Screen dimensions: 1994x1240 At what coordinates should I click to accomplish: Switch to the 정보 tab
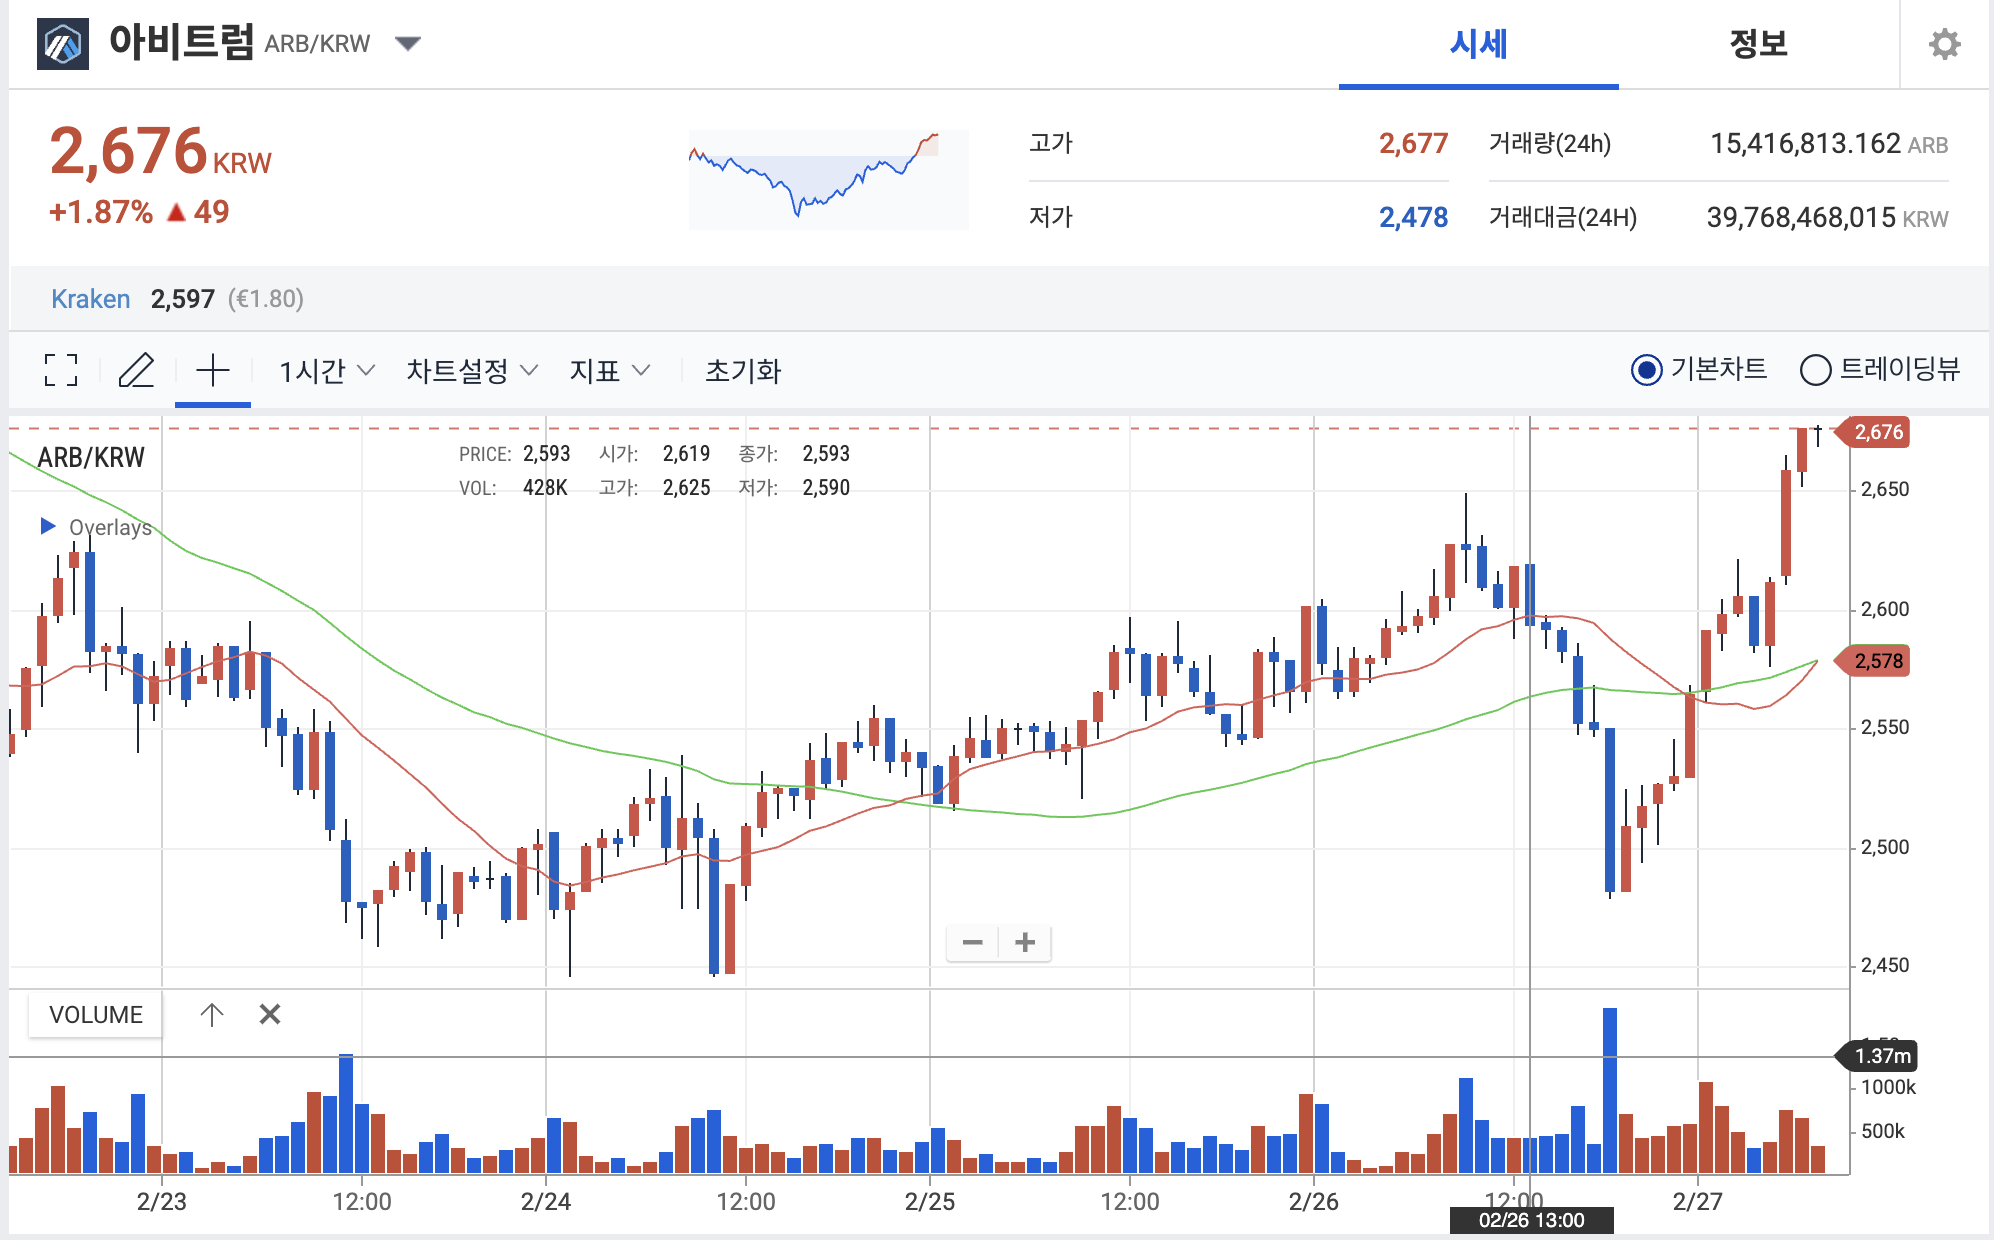tap(1758, 44)
